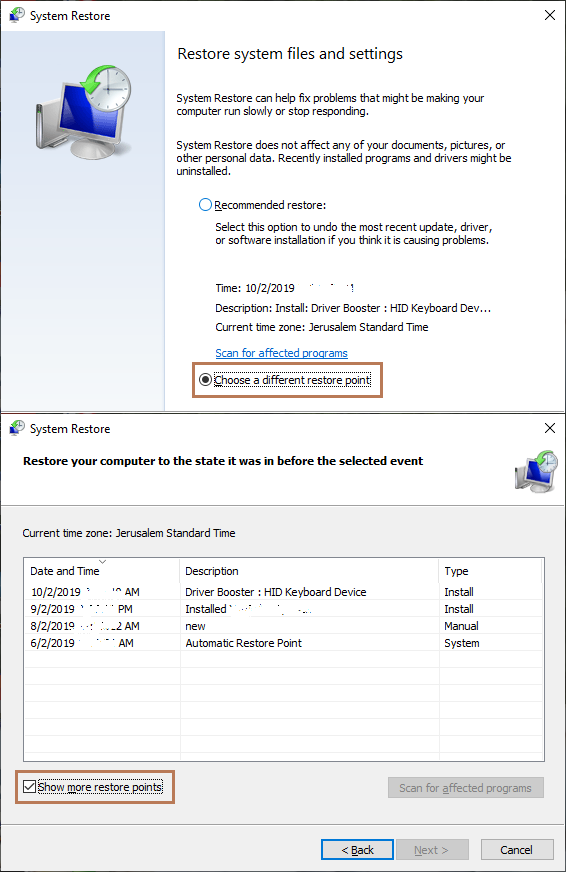Close the upper System Restore dialog
This screenshot has height=872, width=566.
549,16
